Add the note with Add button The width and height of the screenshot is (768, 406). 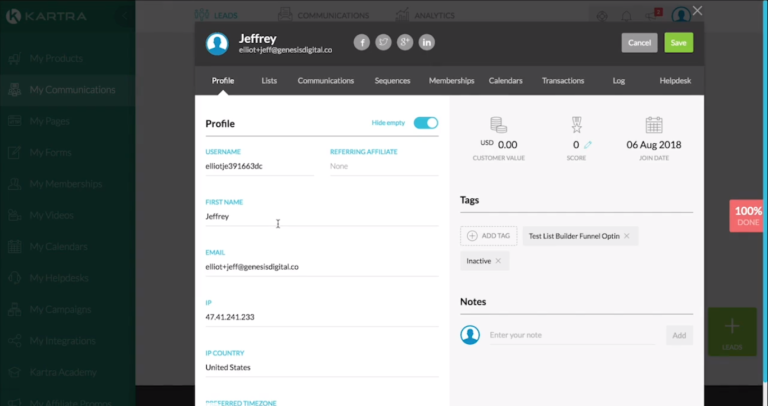tap(679, 335)
